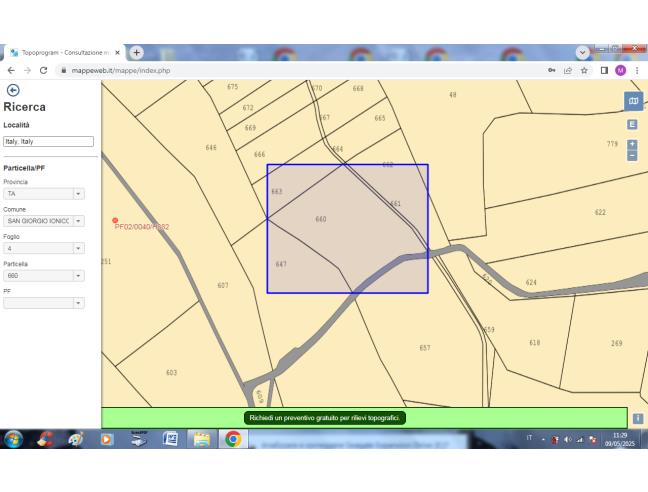Zoom in with the plus button
Screen dimensions: 648x492
click(632, 144)
